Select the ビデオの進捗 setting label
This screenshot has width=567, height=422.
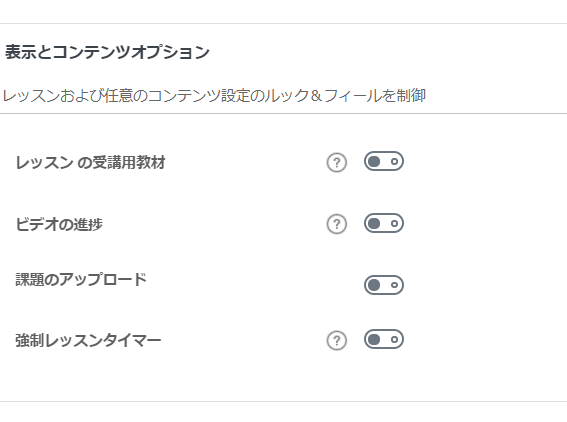tap(59, 225)
